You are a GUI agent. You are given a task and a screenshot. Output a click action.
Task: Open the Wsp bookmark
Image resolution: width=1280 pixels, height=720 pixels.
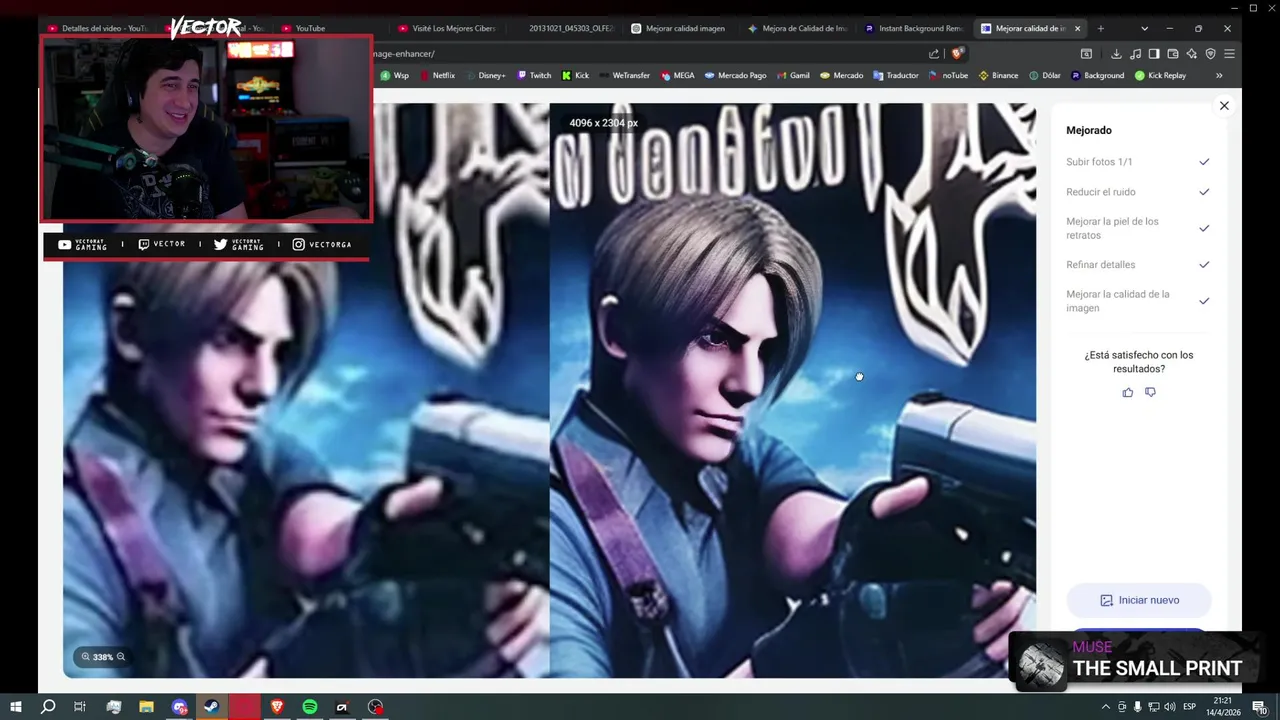pyautogui.click(x=394, y=75)
